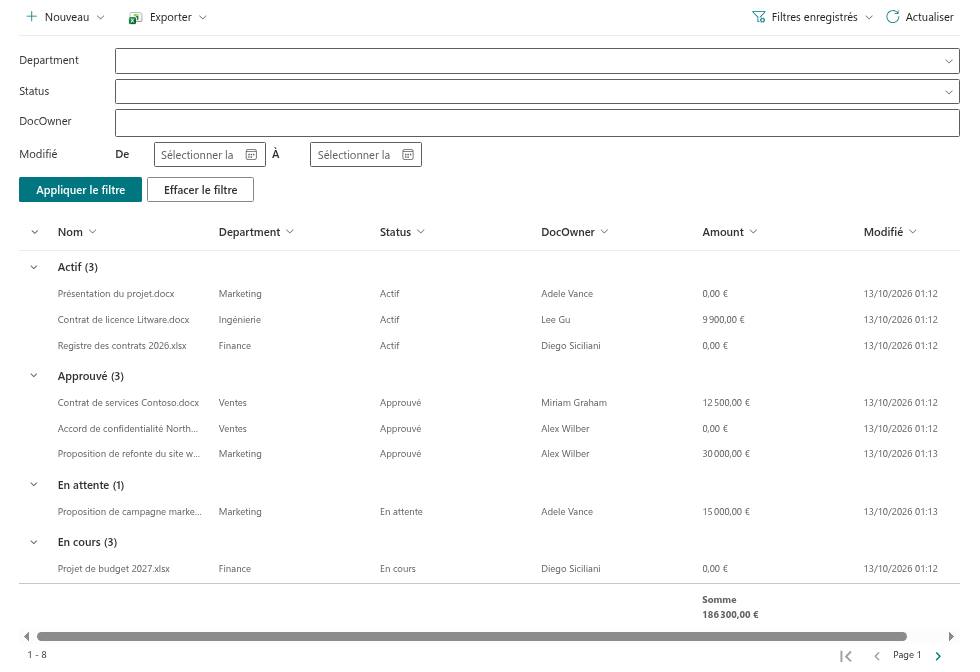This screenshot has height=672, width=980.
Task: Click the left arrow of the horizontal scrollbar
Action: [26, 636]
